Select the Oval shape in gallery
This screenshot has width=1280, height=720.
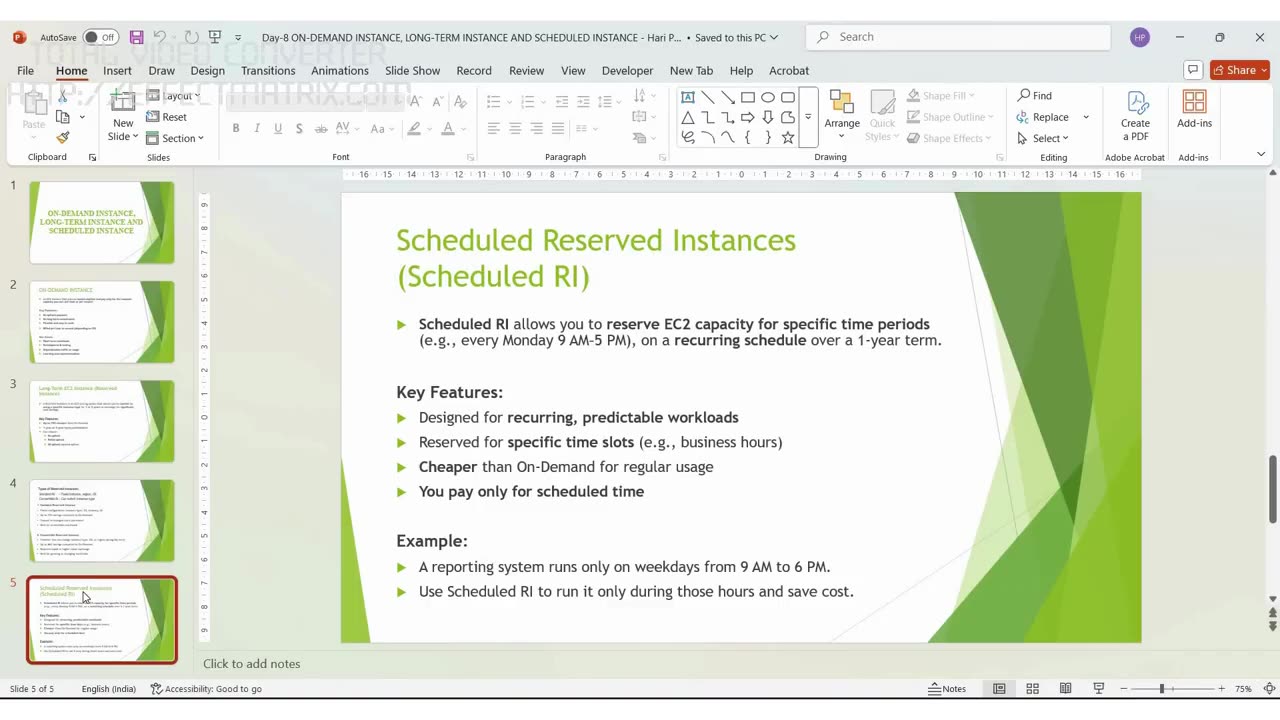point(768,97)
